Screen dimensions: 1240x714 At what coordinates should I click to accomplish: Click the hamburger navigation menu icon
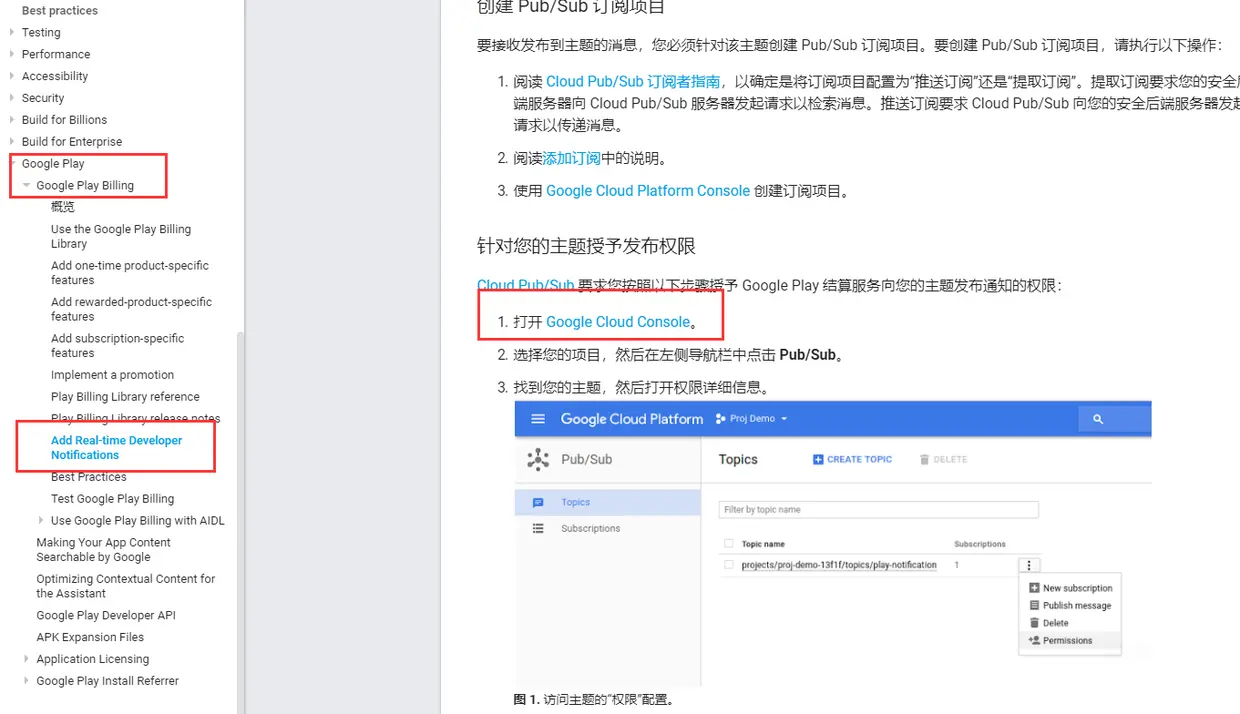537,418
